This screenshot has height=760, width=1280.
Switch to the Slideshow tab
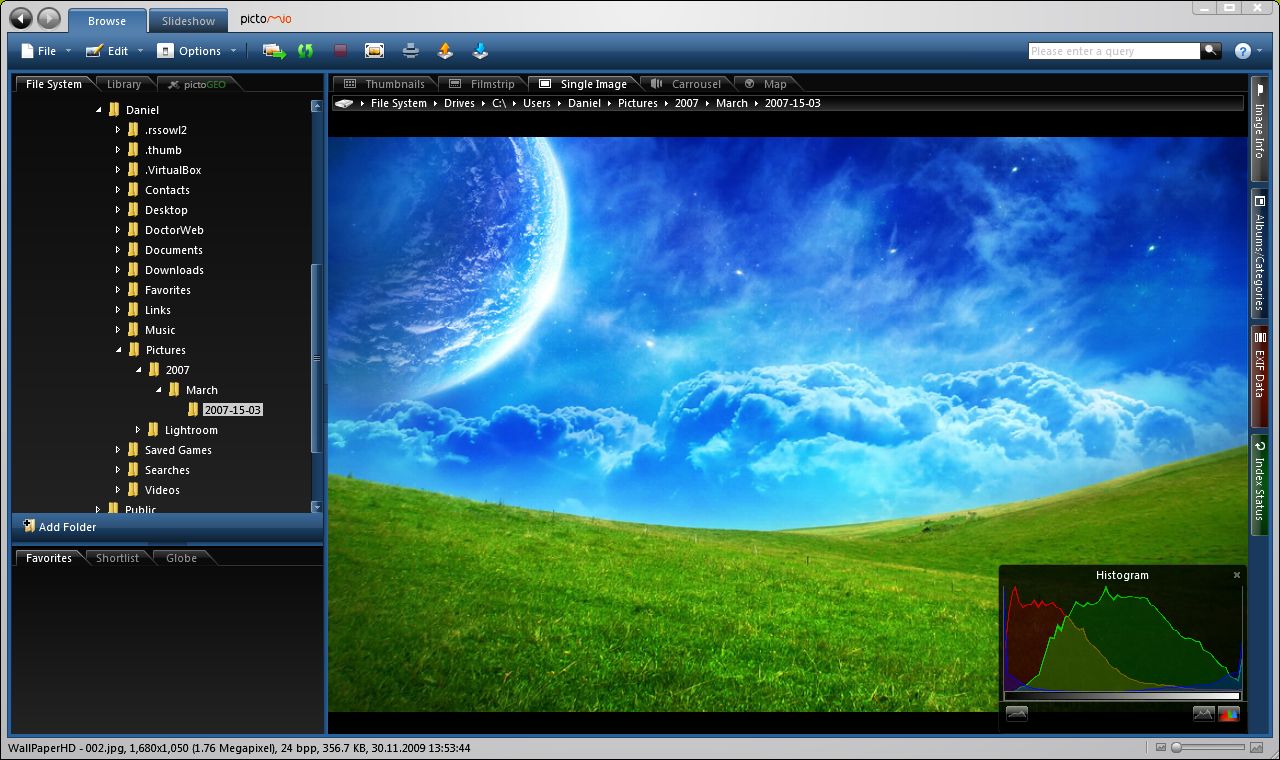point(188,20)
